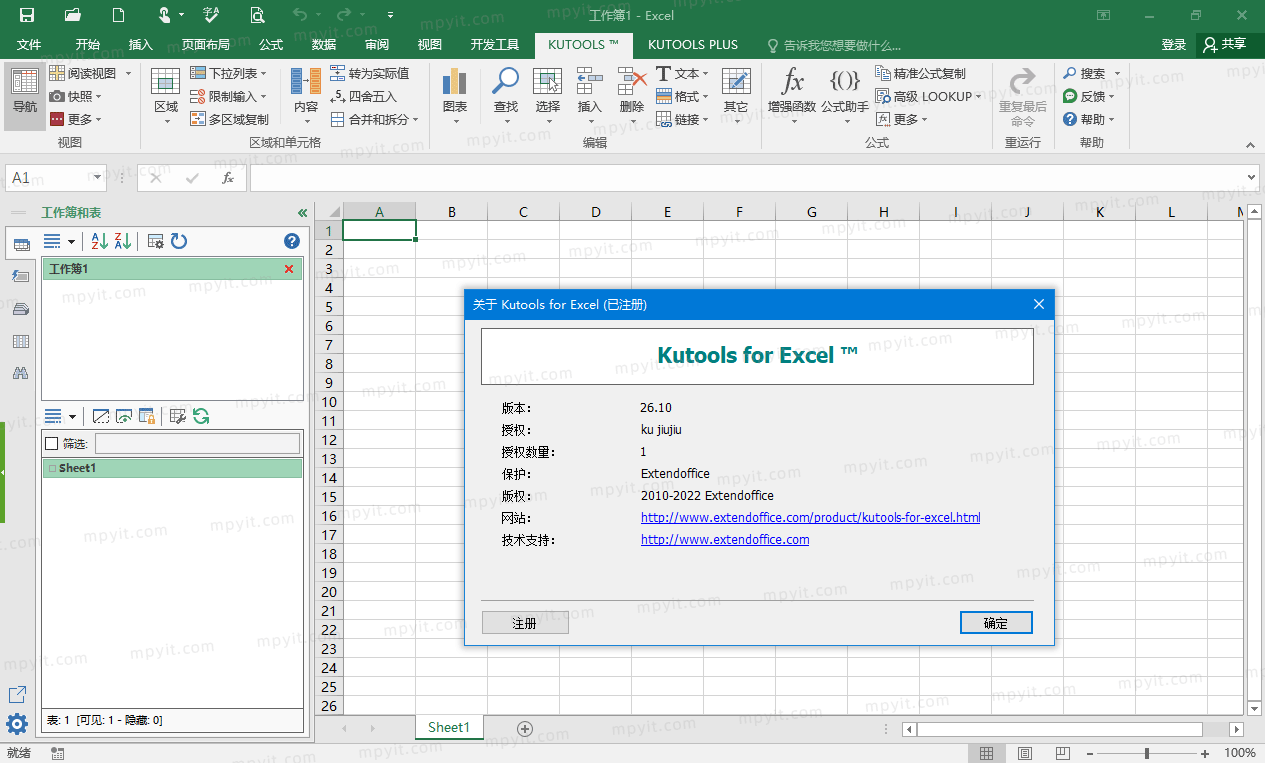
Task: Switch to the 开始 Home tab
Action: 87,45
